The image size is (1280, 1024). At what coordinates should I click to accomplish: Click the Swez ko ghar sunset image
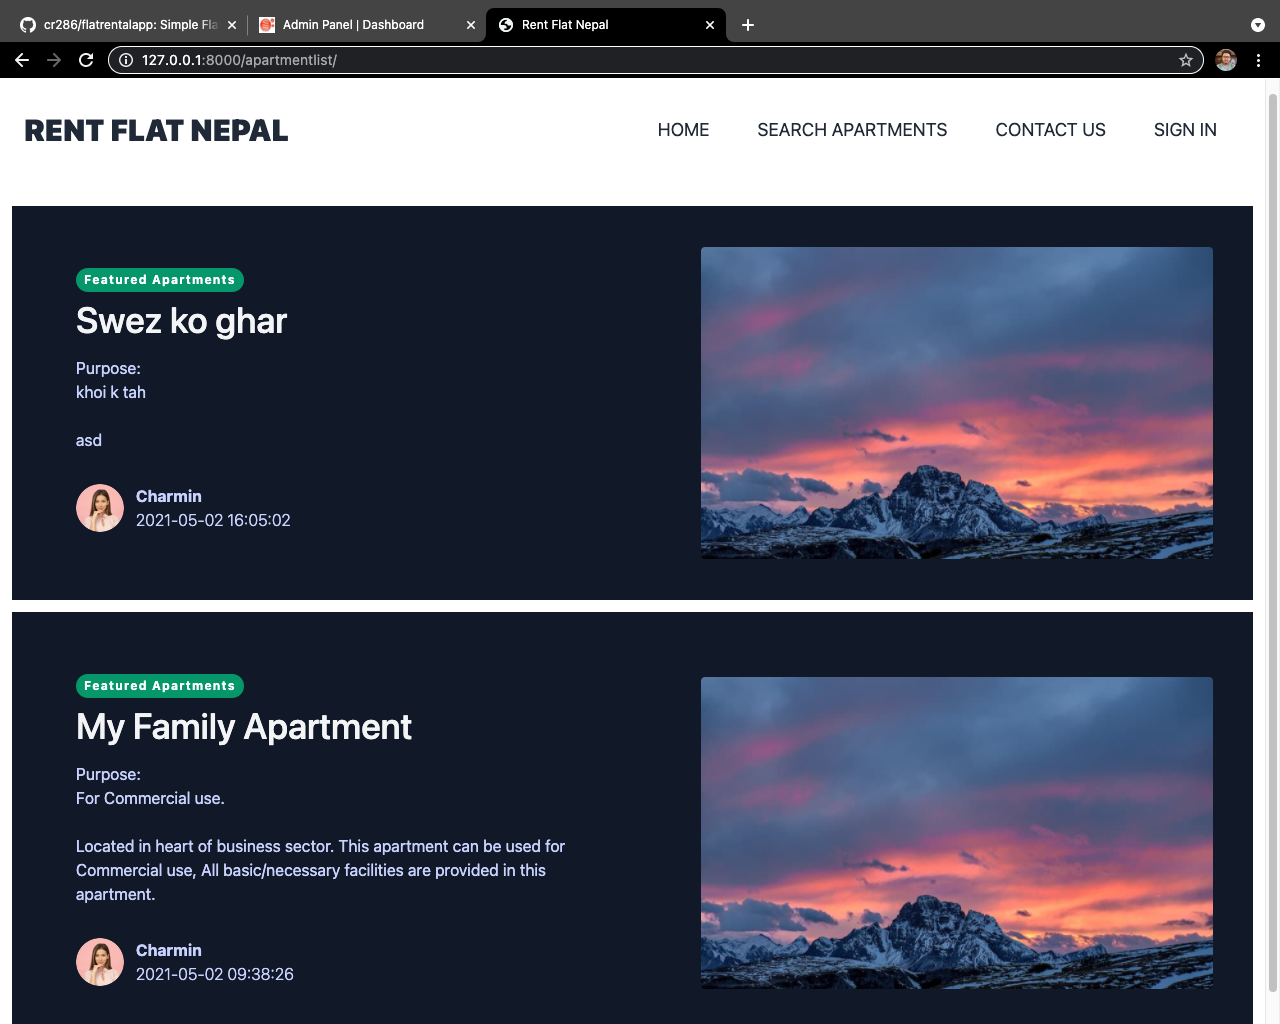(957, 403)
